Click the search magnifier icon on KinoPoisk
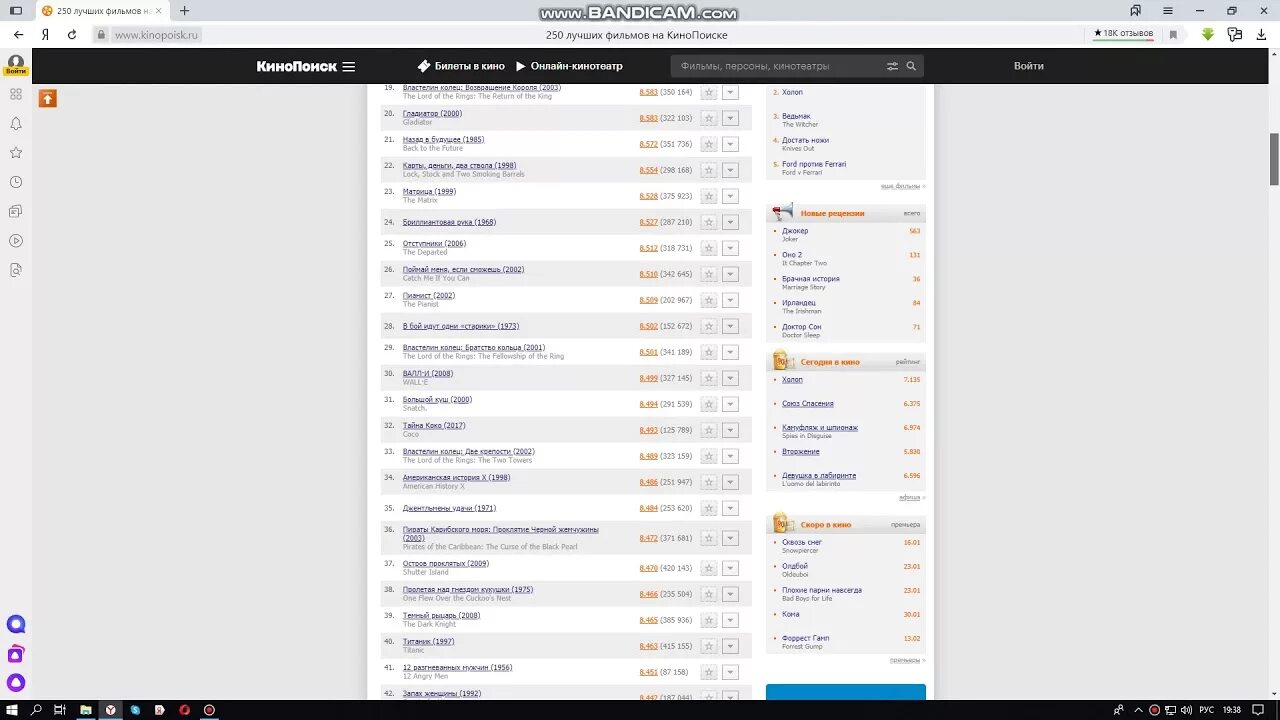Screen dimensions: 1280x720 [911, 66]
